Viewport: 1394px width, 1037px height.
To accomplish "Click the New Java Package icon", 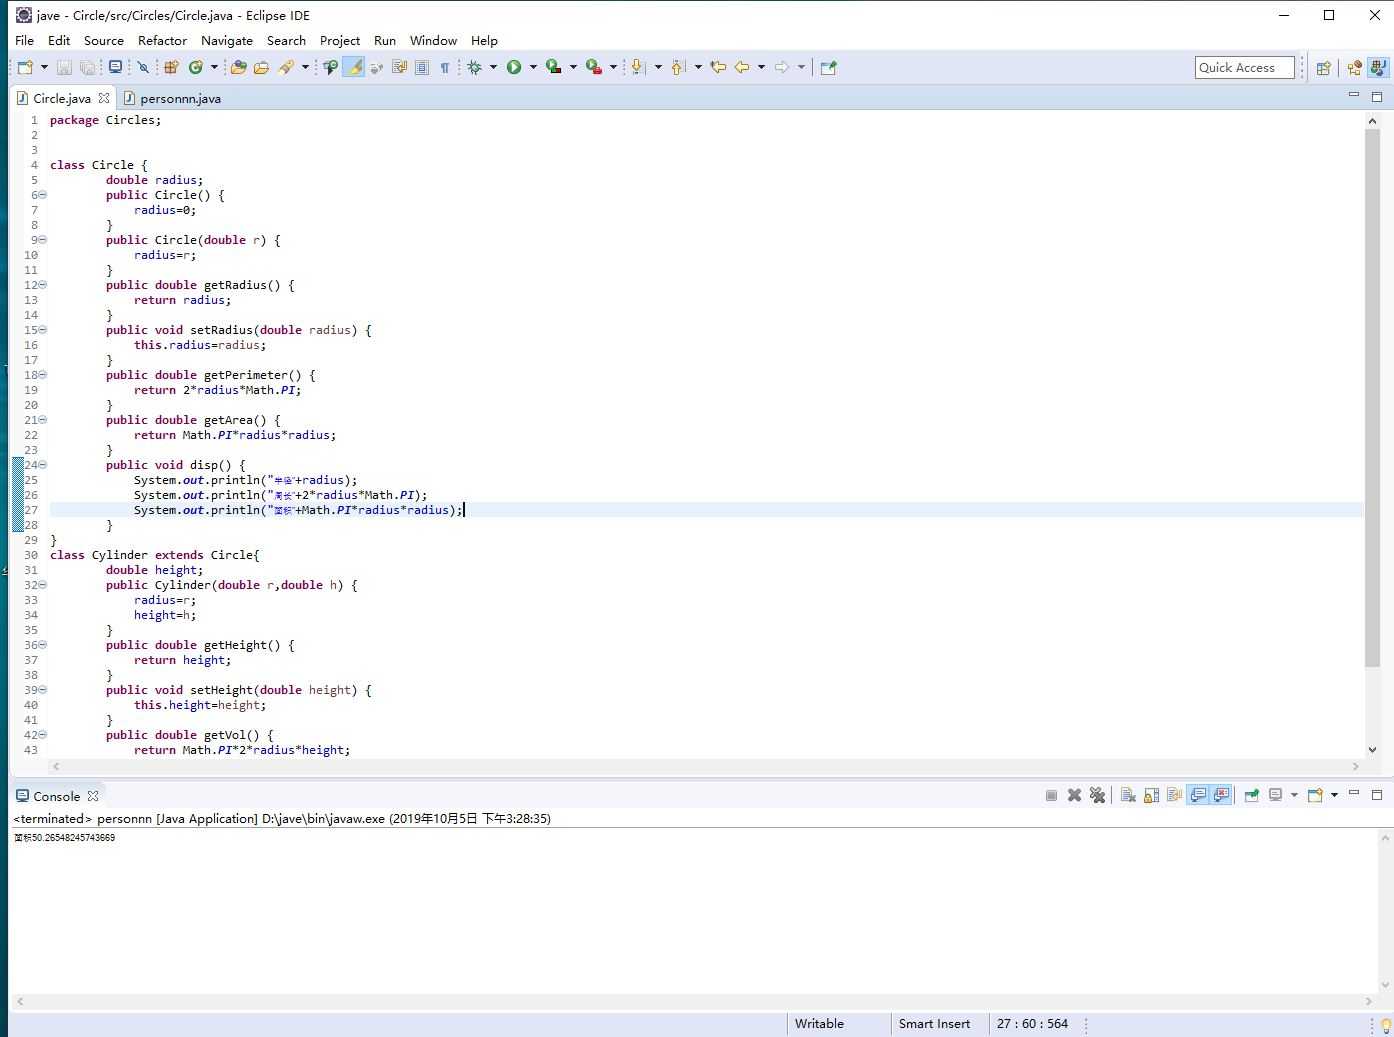I will [171, 67].
